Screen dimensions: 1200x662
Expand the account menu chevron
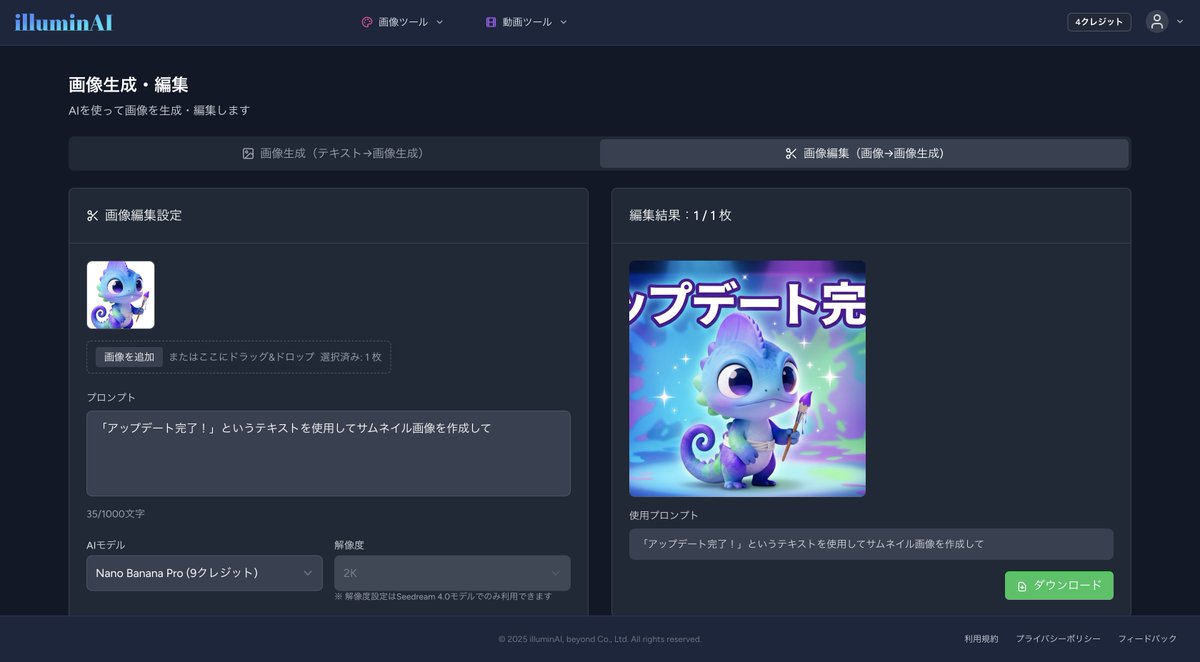(1181, 22)
